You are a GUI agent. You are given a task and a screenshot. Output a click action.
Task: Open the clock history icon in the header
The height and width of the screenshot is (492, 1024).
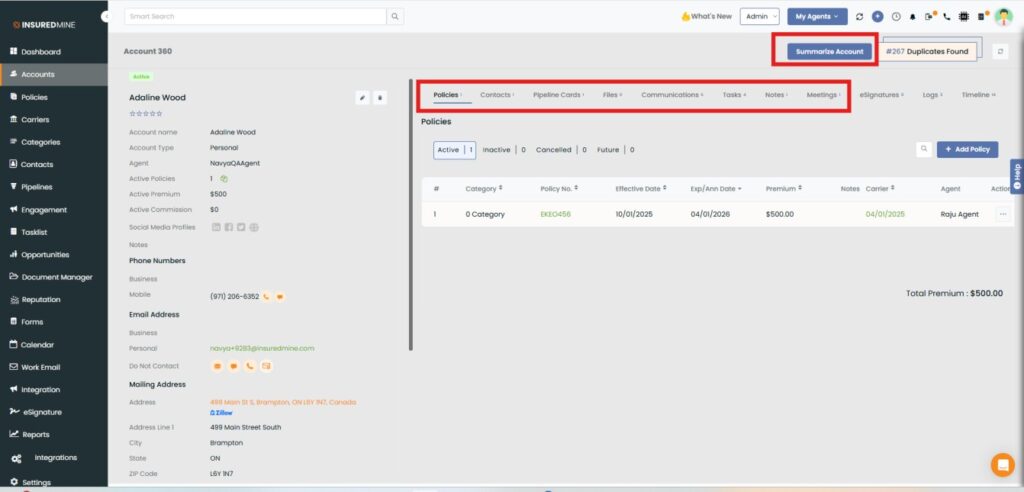click(895, 17)
